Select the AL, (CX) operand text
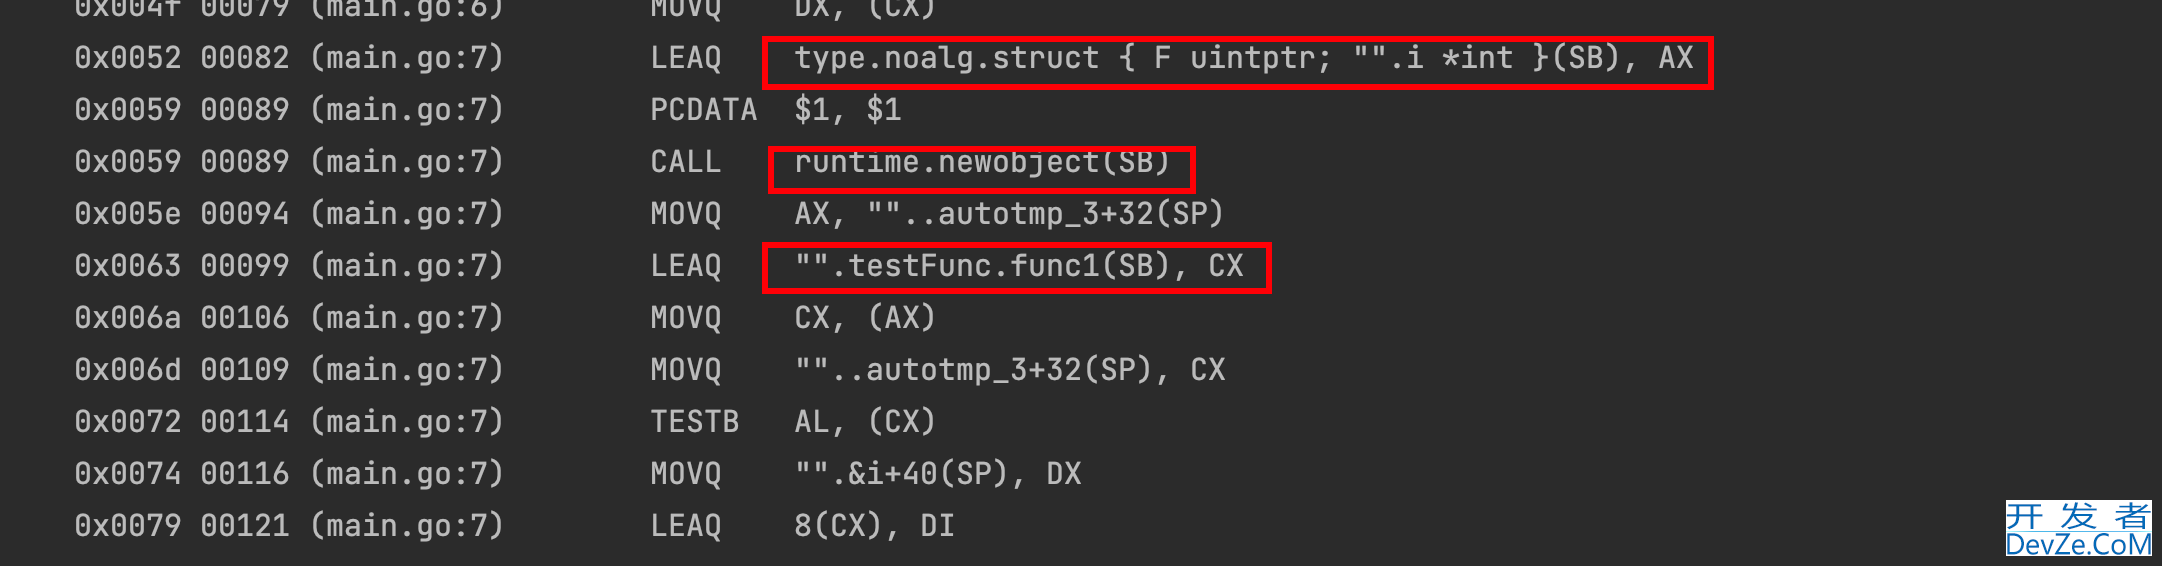The height and width of the screenshot is (566, 2162). (x=865, y=422)
